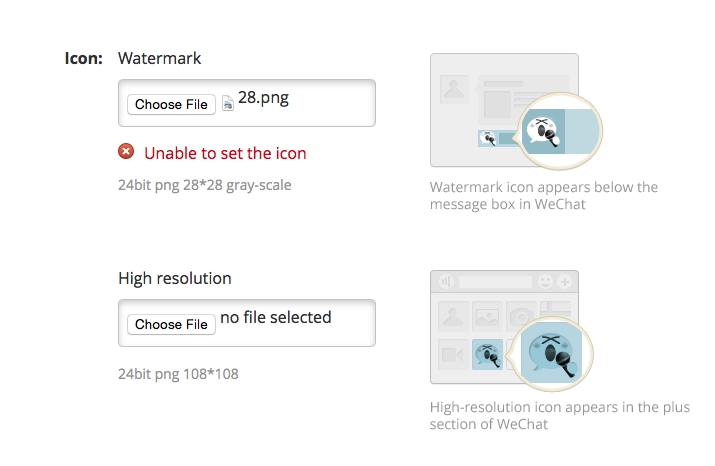
Task: Click the red error icon beside 'Unable to set the icon'
Action: (x=126, y=152)
